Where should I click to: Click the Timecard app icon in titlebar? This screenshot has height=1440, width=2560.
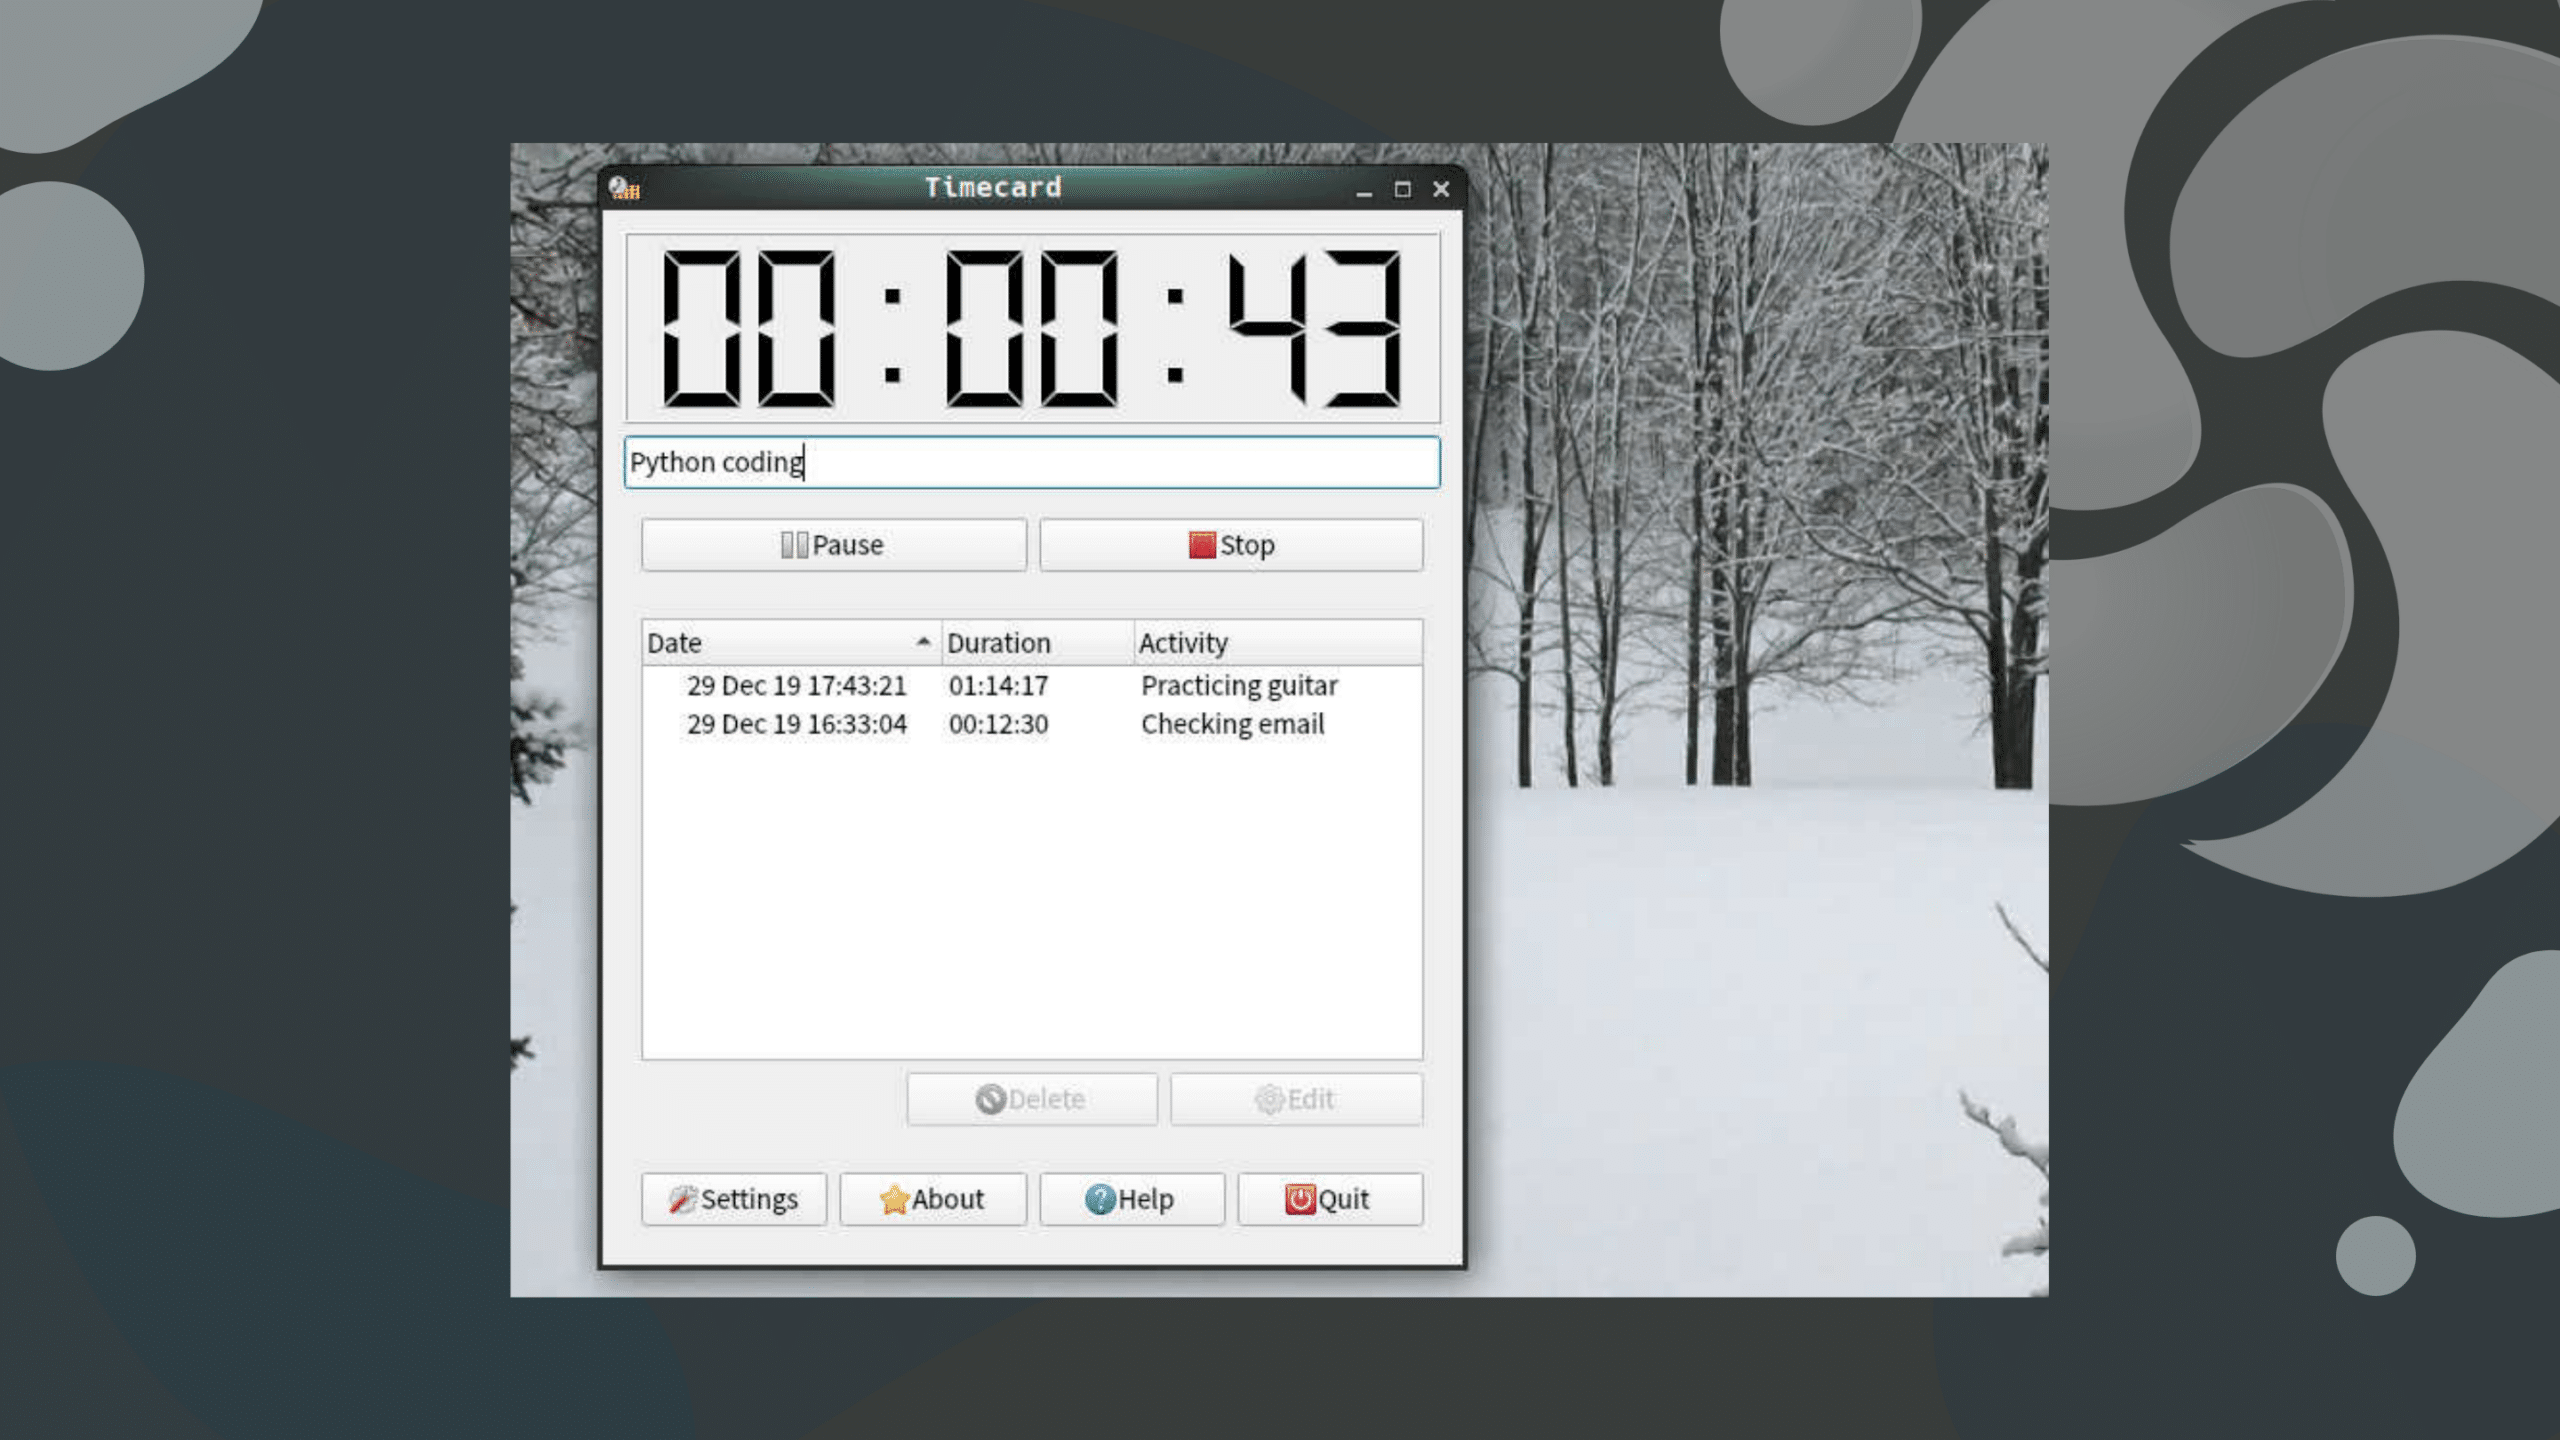click(624, 188)
